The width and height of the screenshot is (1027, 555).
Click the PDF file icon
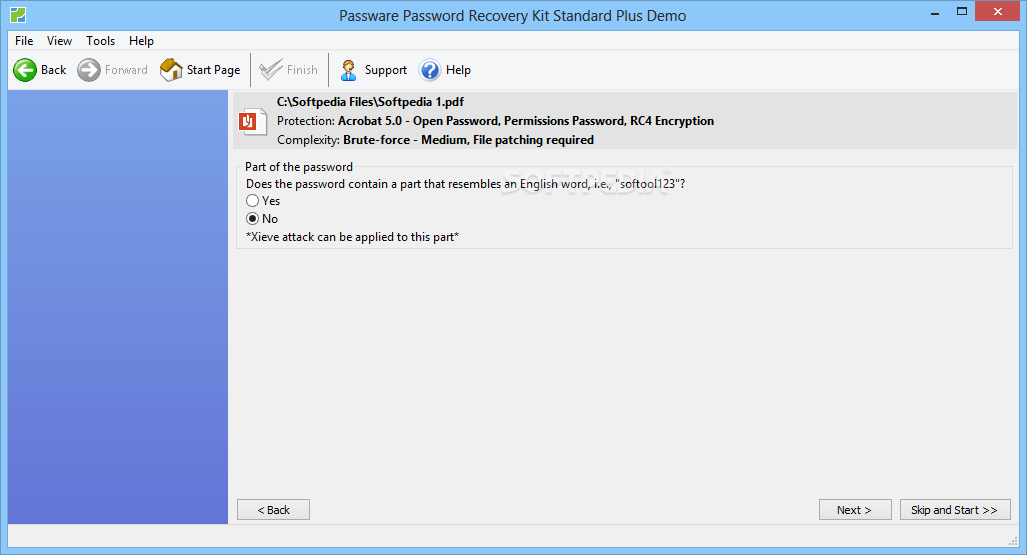(252, 121)
